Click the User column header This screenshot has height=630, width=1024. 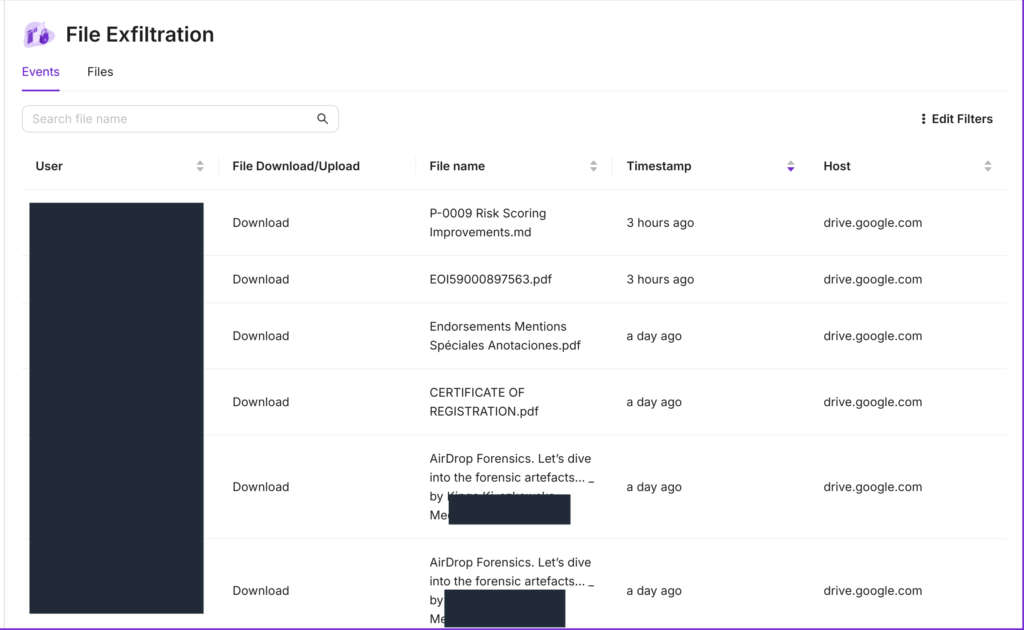coord(49,166)
